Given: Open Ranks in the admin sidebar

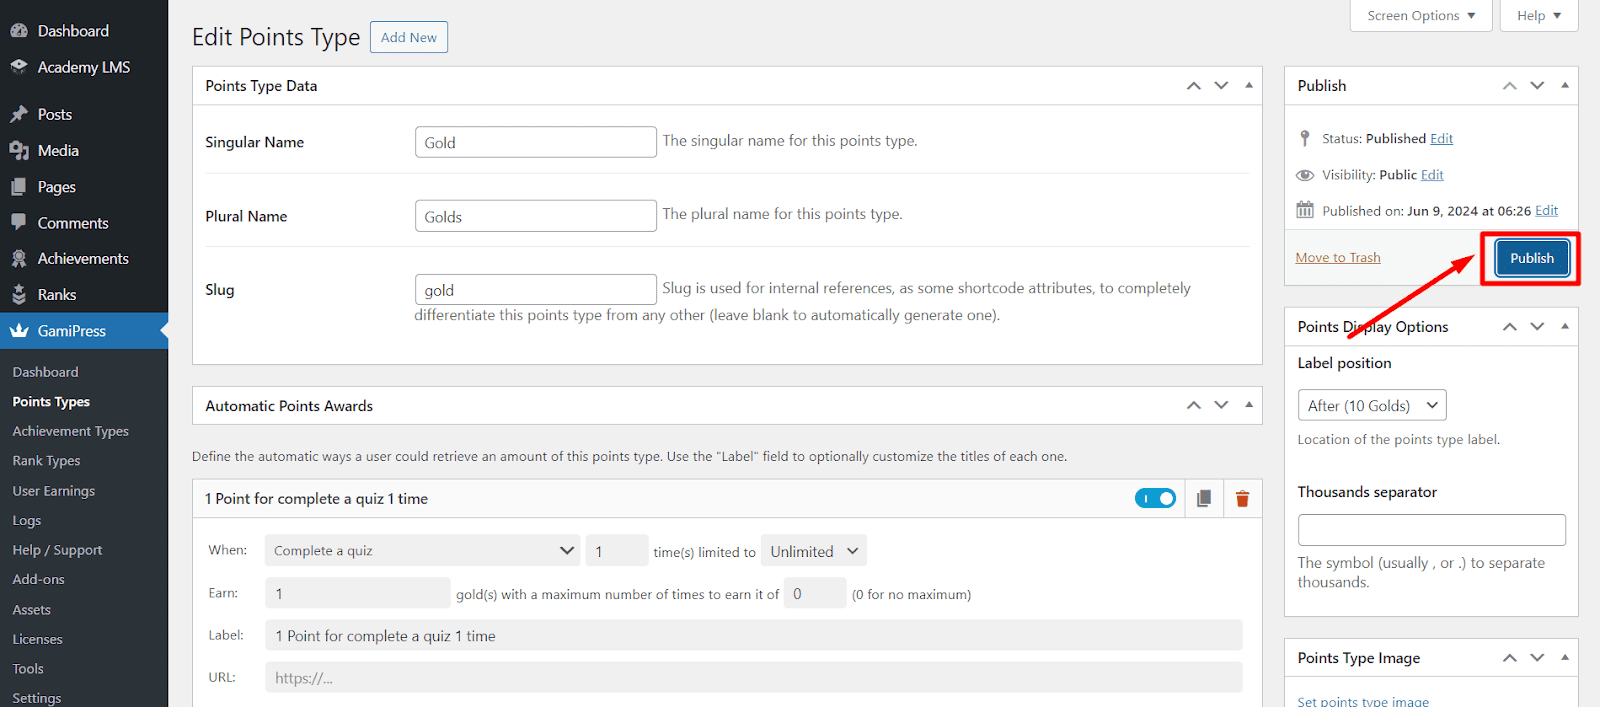Looking at the screenshot, I should (56, 295).
